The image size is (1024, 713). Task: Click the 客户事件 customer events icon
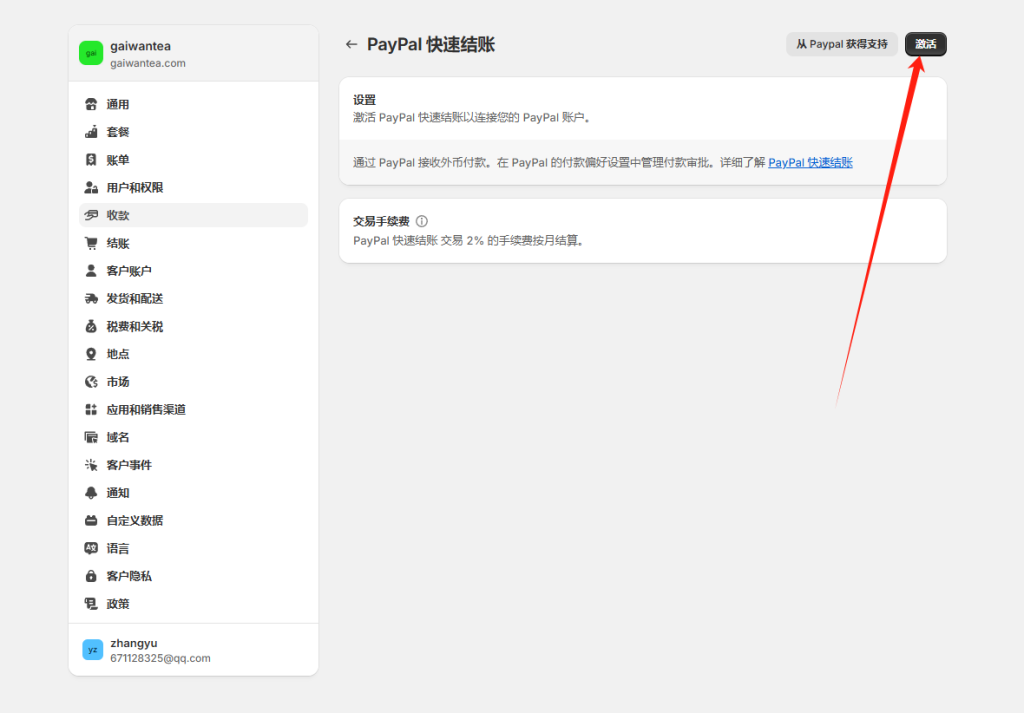coord(90,464)
